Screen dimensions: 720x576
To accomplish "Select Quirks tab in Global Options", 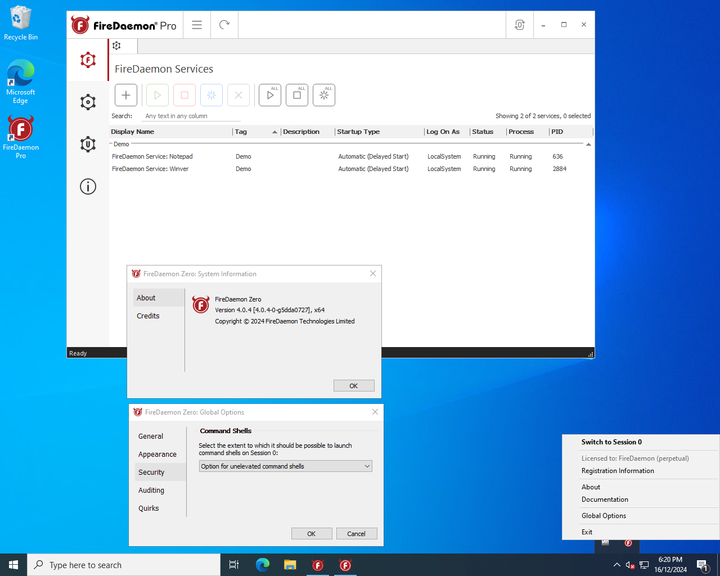I will coord(160,508).
